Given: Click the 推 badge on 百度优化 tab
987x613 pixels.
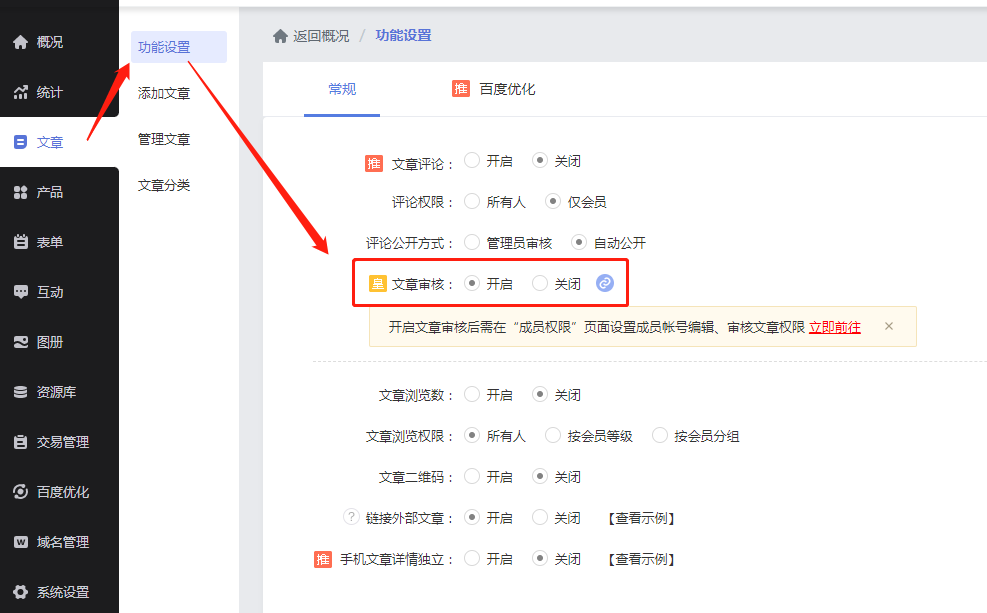Looking at the screenshot, I should (461, 89).
